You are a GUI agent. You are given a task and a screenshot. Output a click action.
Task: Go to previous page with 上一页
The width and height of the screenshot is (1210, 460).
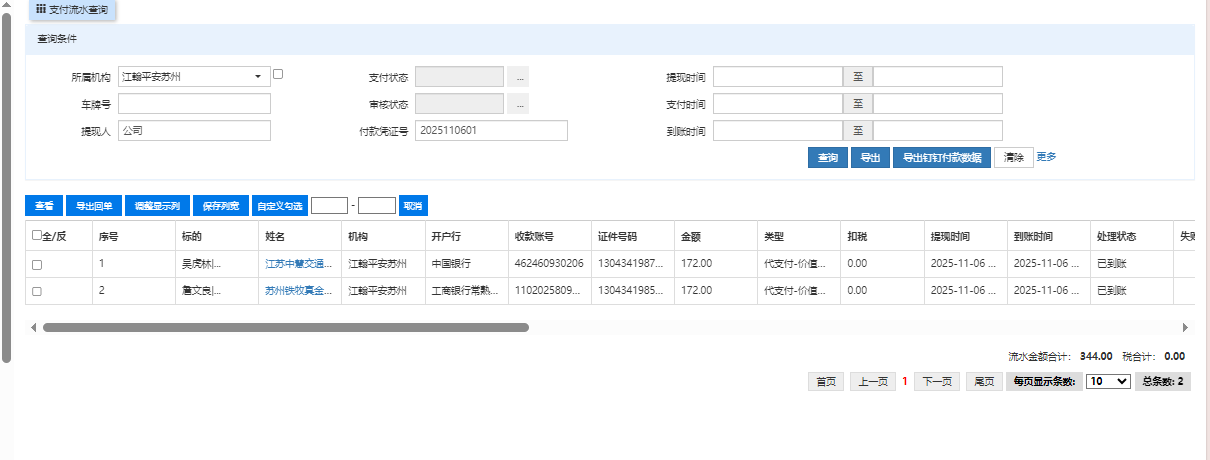(x=873, y=382)
